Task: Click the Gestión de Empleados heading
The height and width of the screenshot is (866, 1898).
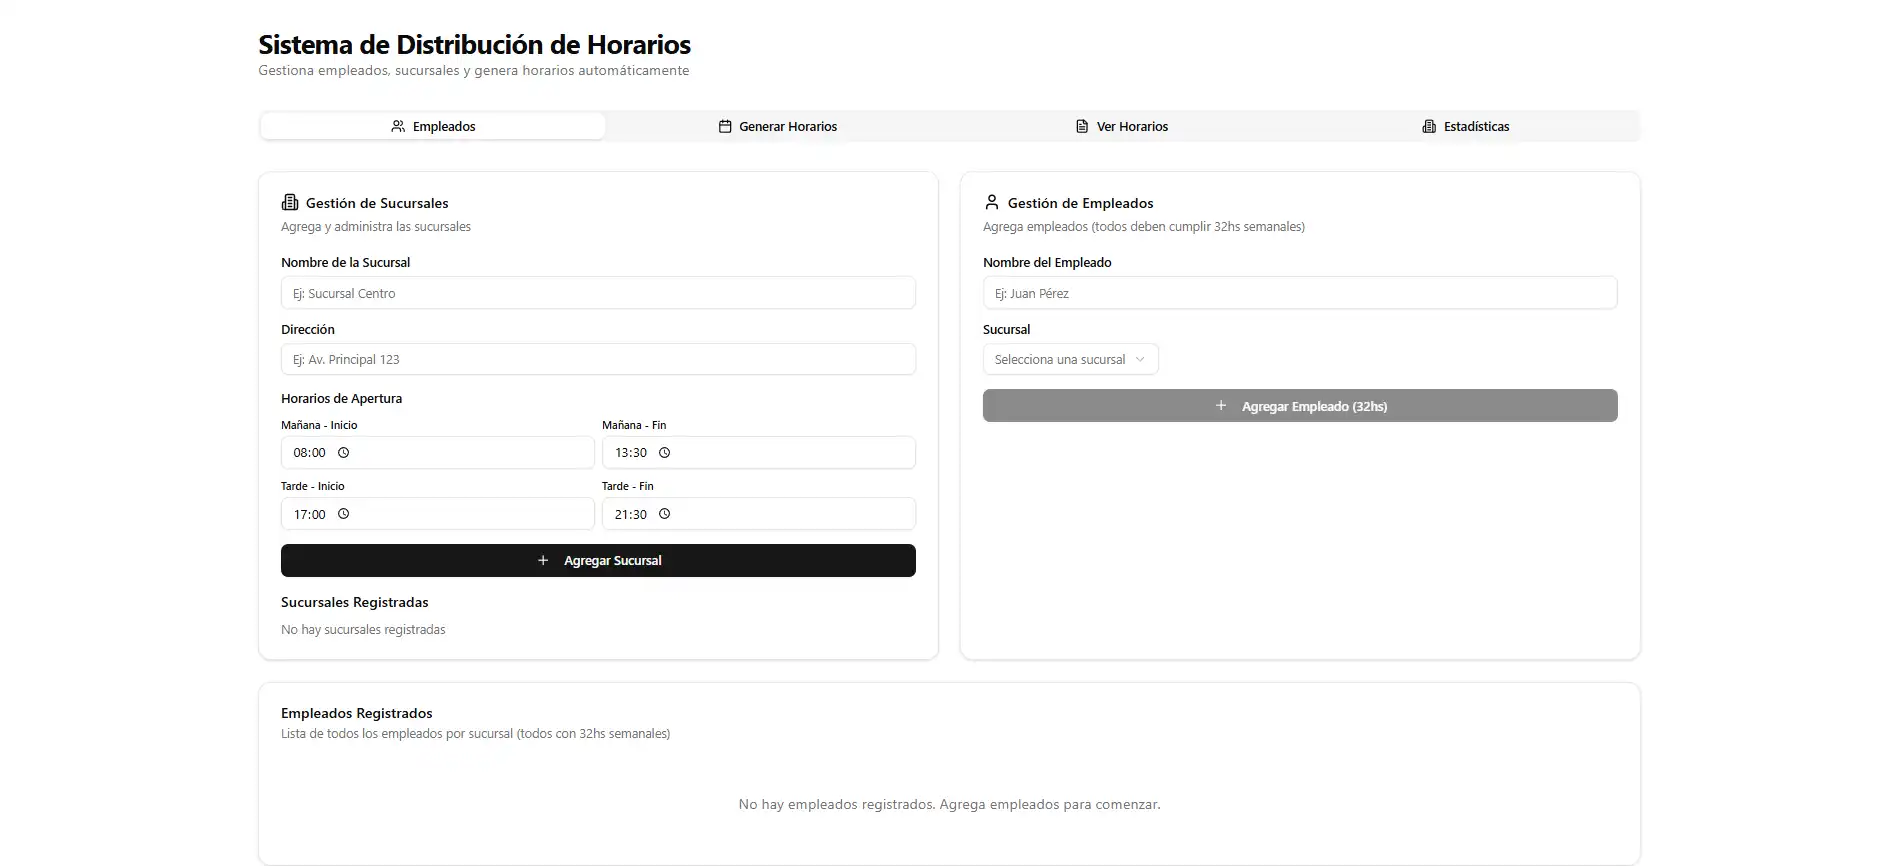Action: coord(1080,203)
